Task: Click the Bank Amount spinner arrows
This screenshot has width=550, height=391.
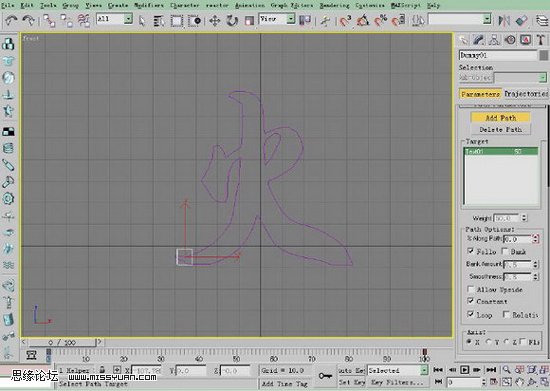Action: 535,264
